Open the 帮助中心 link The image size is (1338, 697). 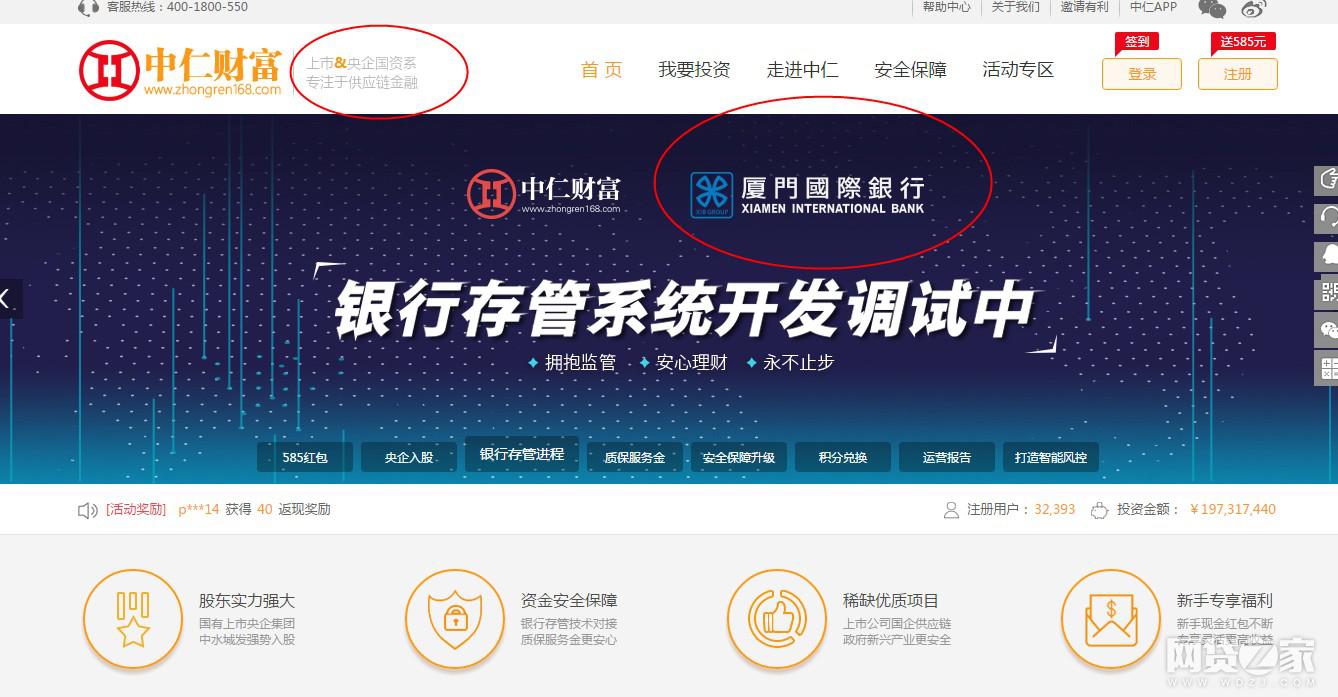click(946, 7)
